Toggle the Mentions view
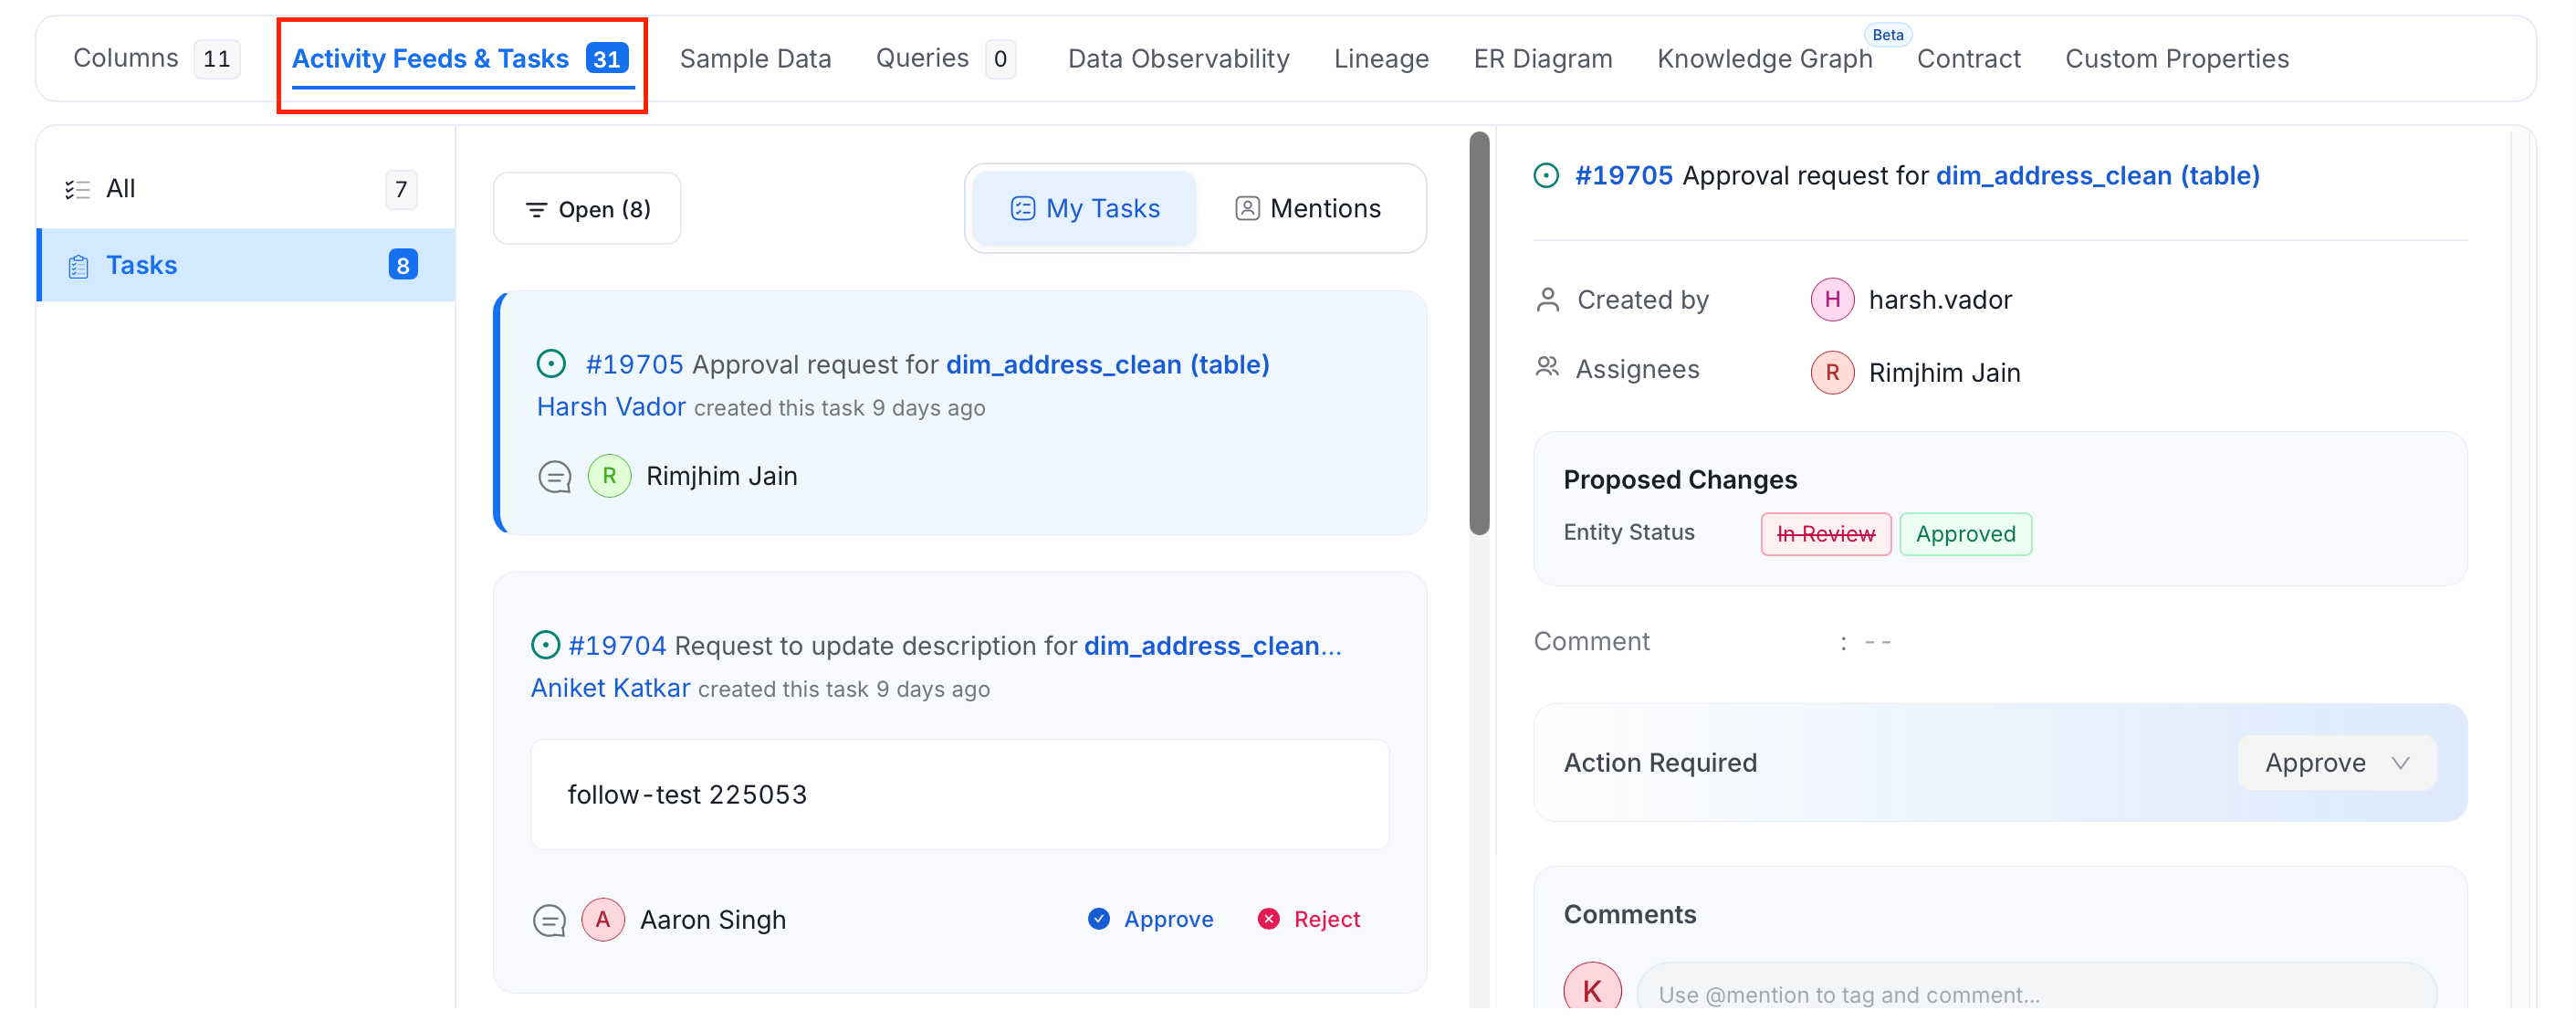 point(1308,209)
